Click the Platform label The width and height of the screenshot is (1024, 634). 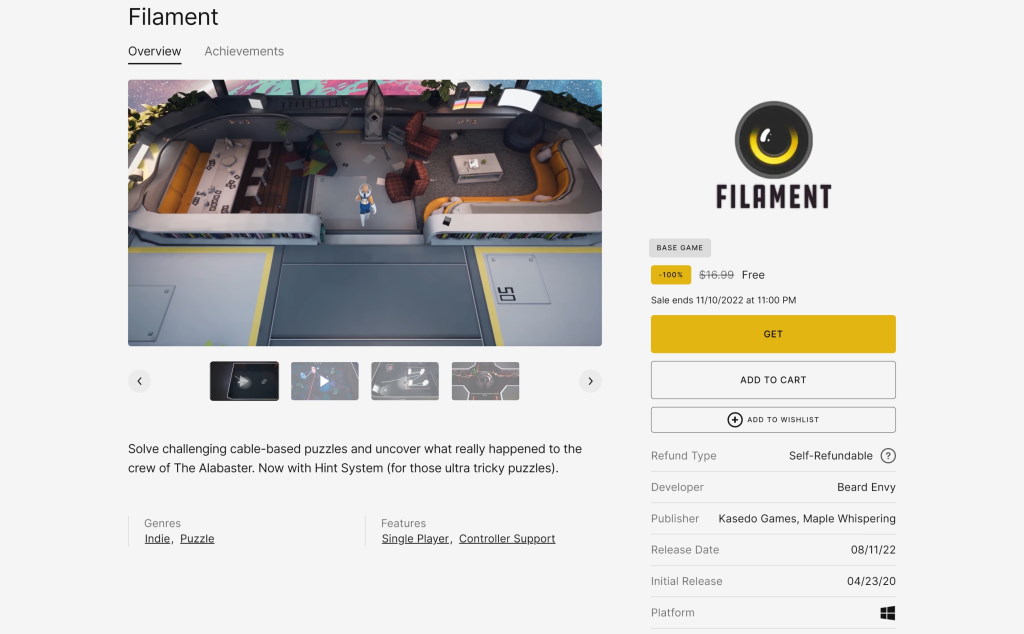coord(673,612)
